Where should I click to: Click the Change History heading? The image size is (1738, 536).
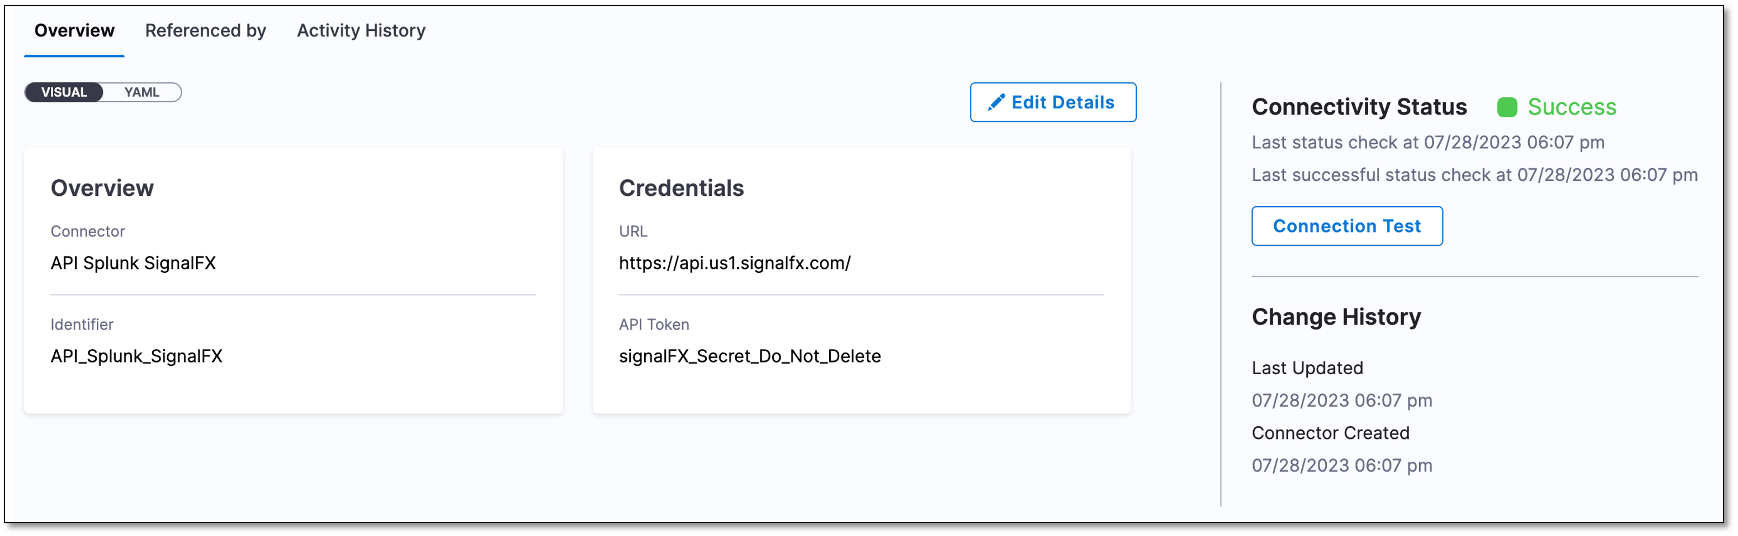[1336, 317]
